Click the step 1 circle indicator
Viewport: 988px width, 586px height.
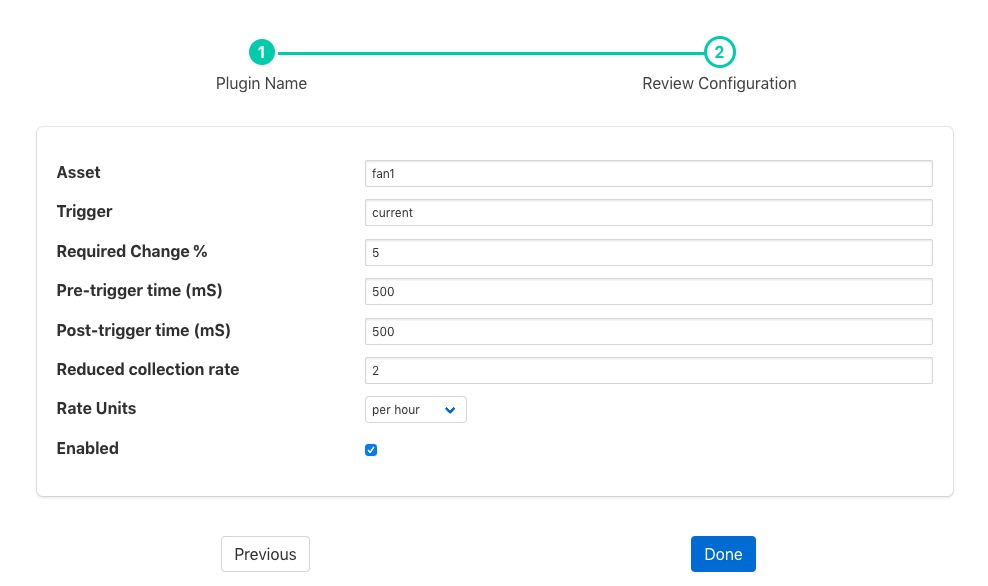pyautogui.click(x=261, y=52)
